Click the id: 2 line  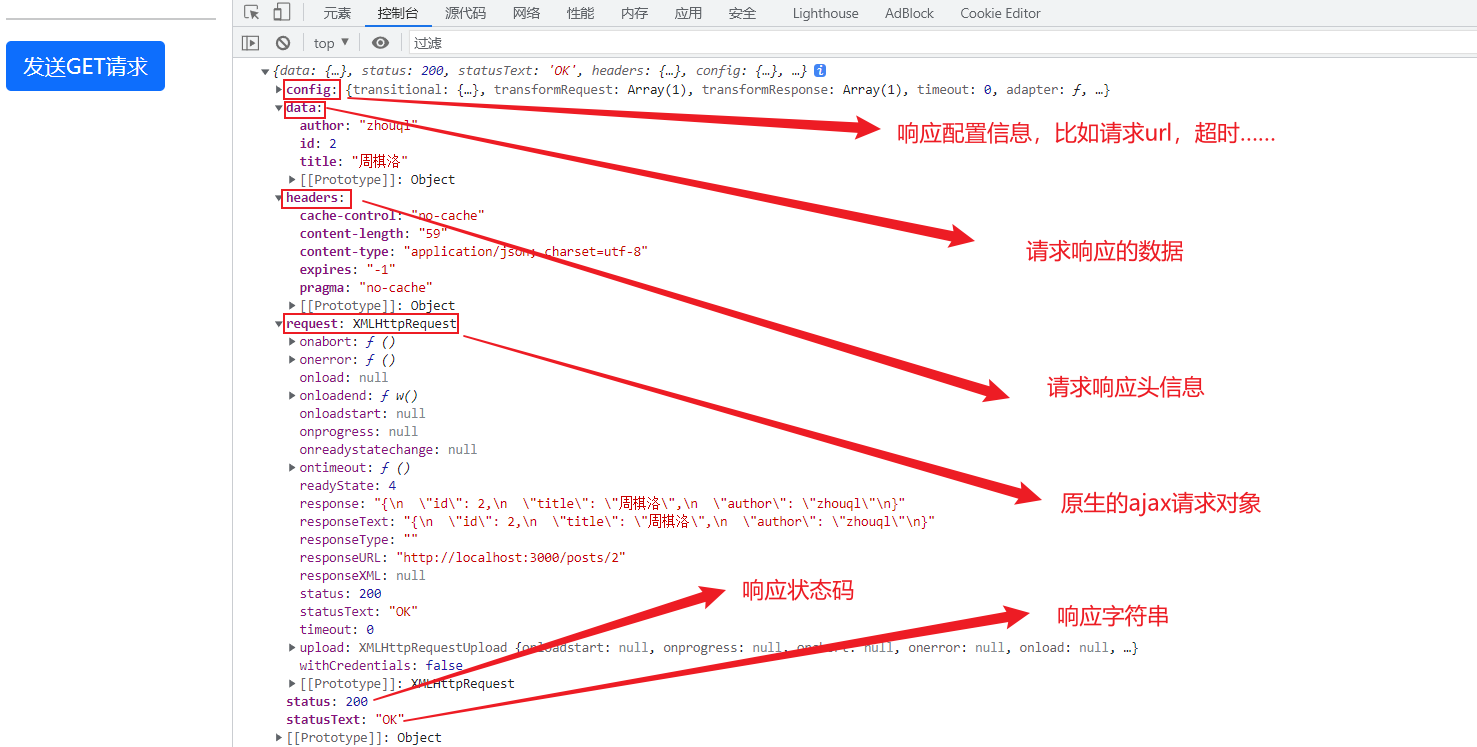tap(318, 144)
